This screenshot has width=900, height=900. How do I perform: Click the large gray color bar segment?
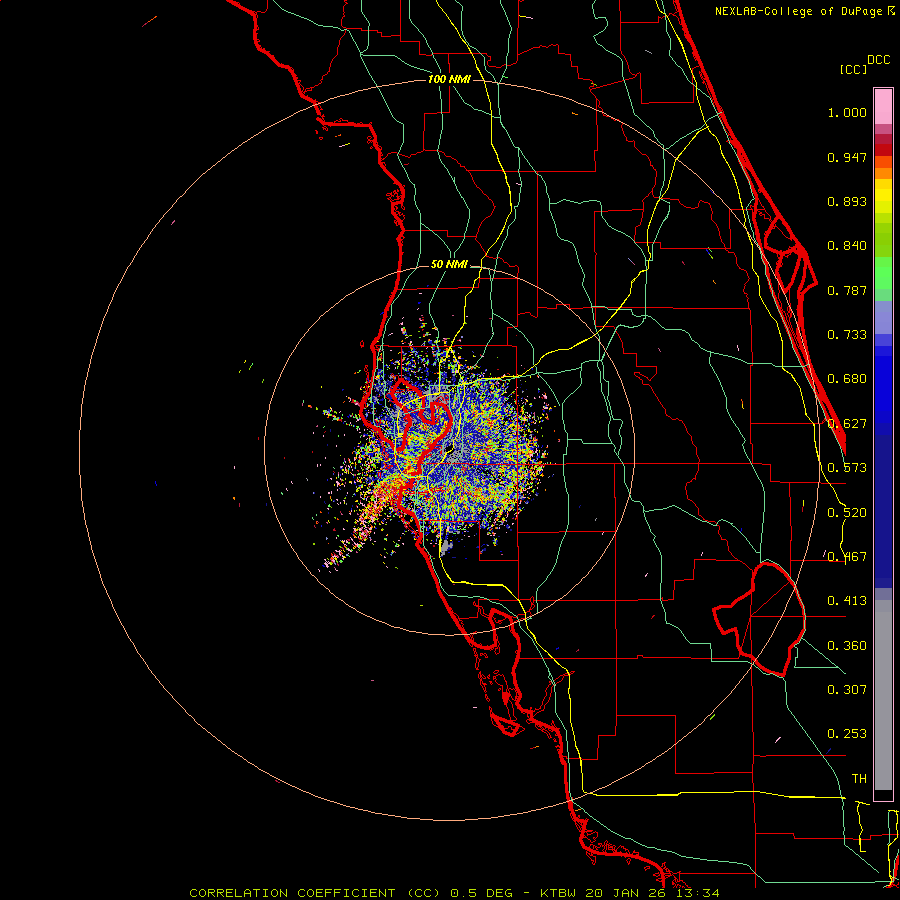883,695
